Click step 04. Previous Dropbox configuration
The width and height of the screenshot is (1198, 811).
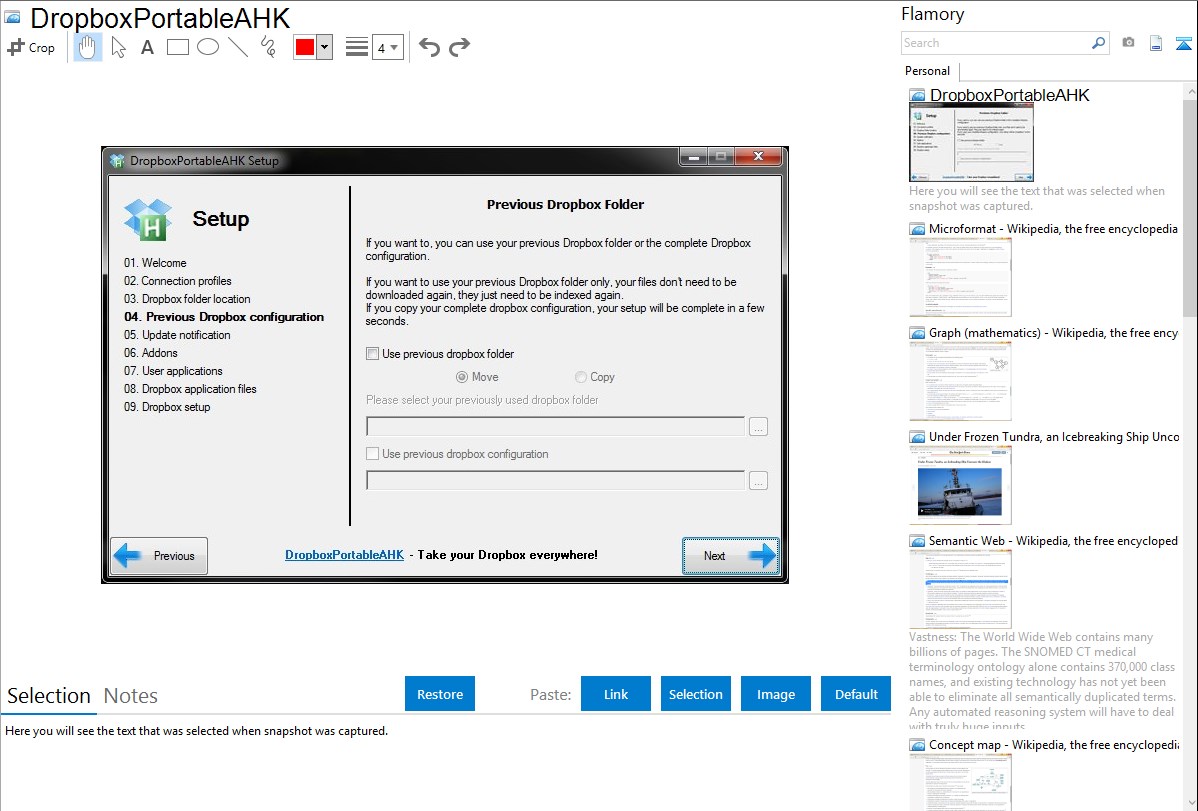224,317
